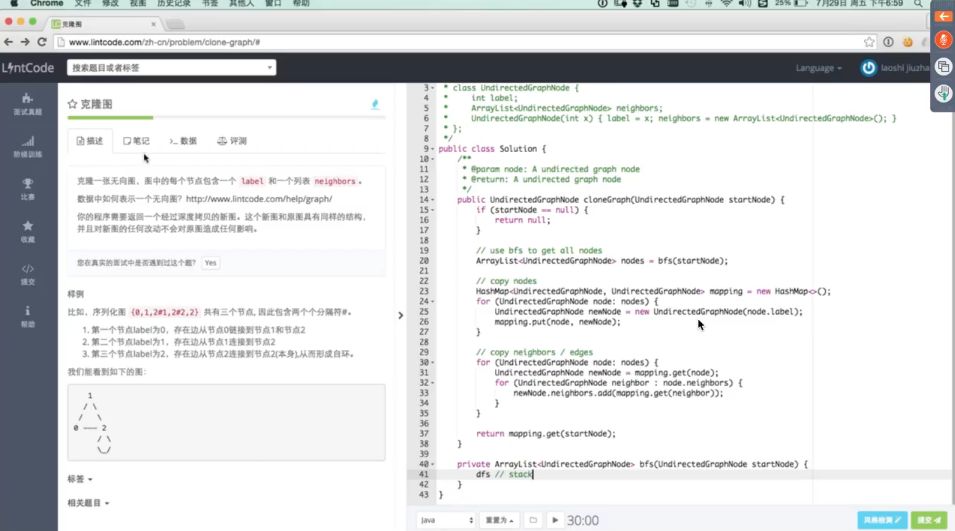Open the 重置为 reset dropdown
The width and height of the screenshot is (955, 531).
pos(500,520)
